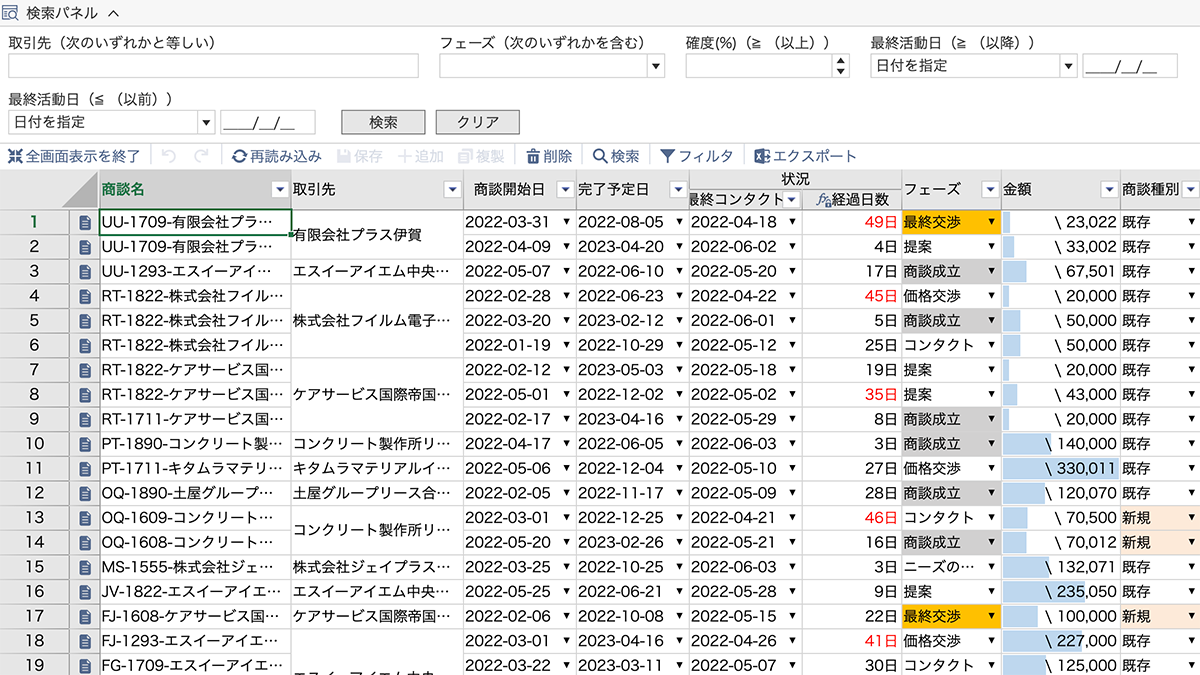
Task: Select the row 17 number header
Action: (35, 616)
